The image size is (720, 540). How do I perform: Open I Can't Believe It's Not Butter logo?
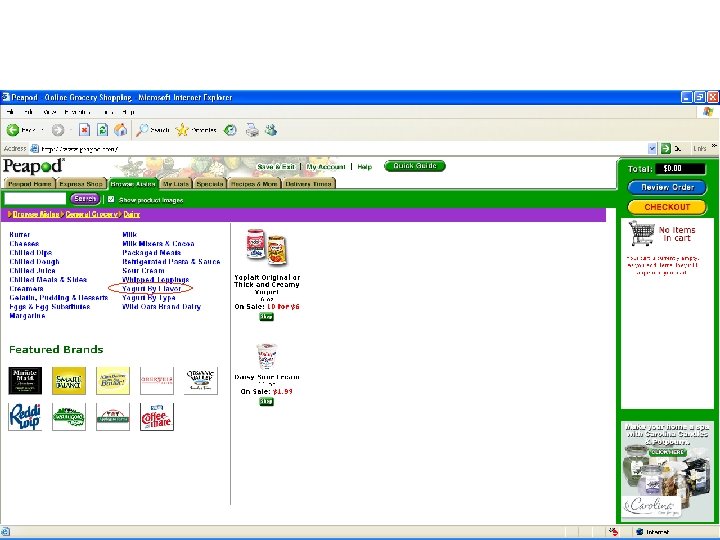113,381
